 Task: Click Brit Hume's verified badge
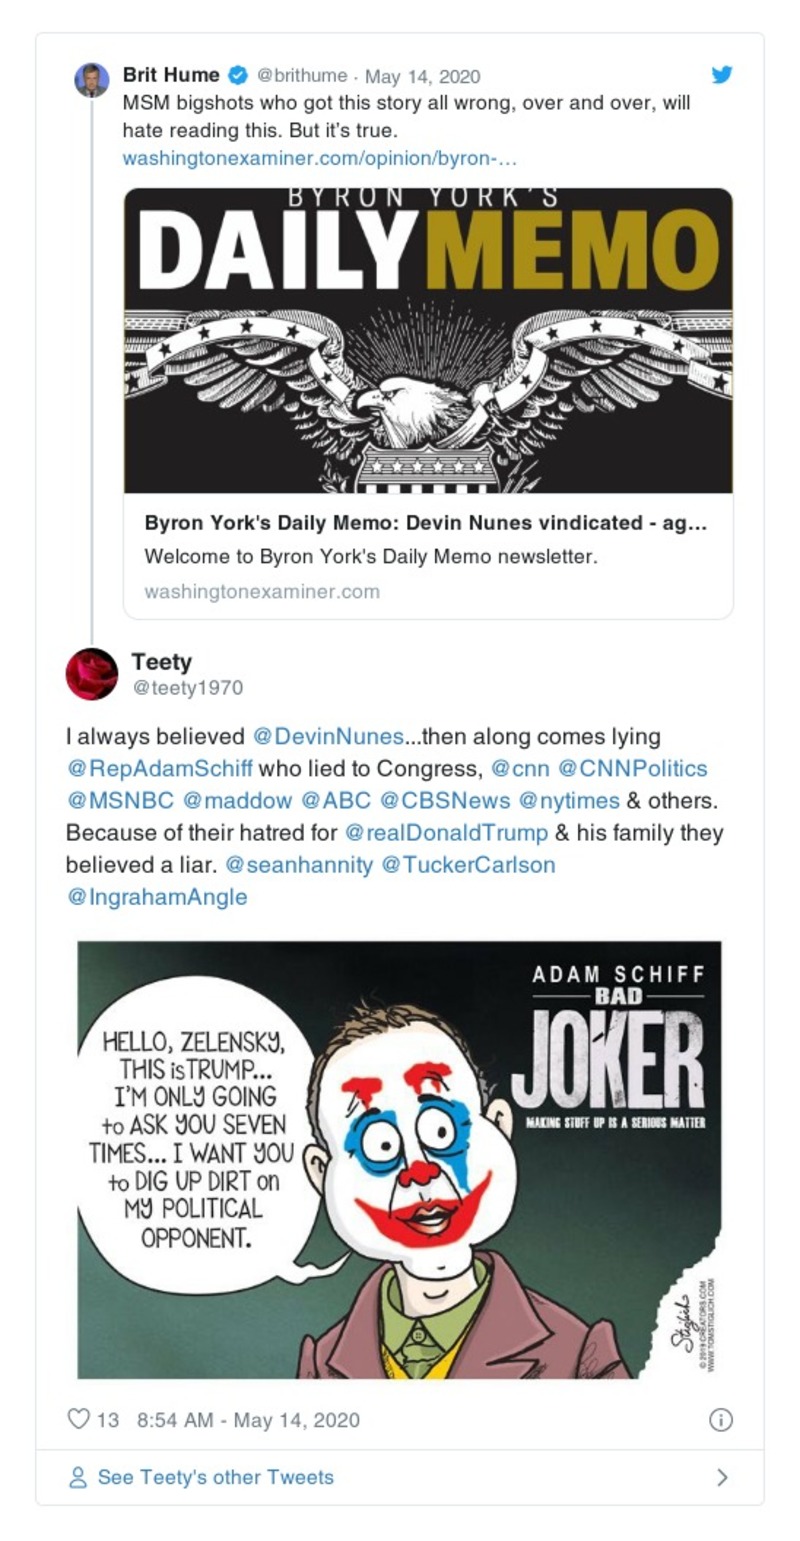click(238, 76)
